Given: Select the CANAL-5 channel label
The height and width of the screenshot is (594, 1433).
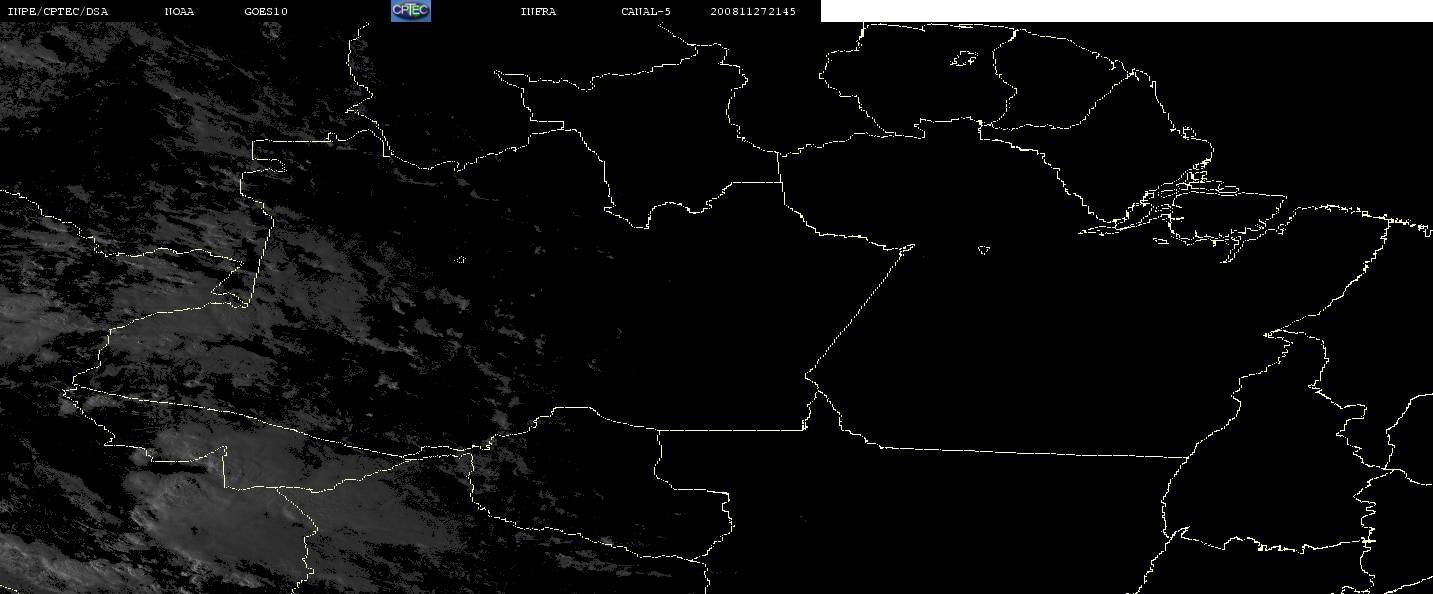Looking at the screenshot, I should coord(646,12).
